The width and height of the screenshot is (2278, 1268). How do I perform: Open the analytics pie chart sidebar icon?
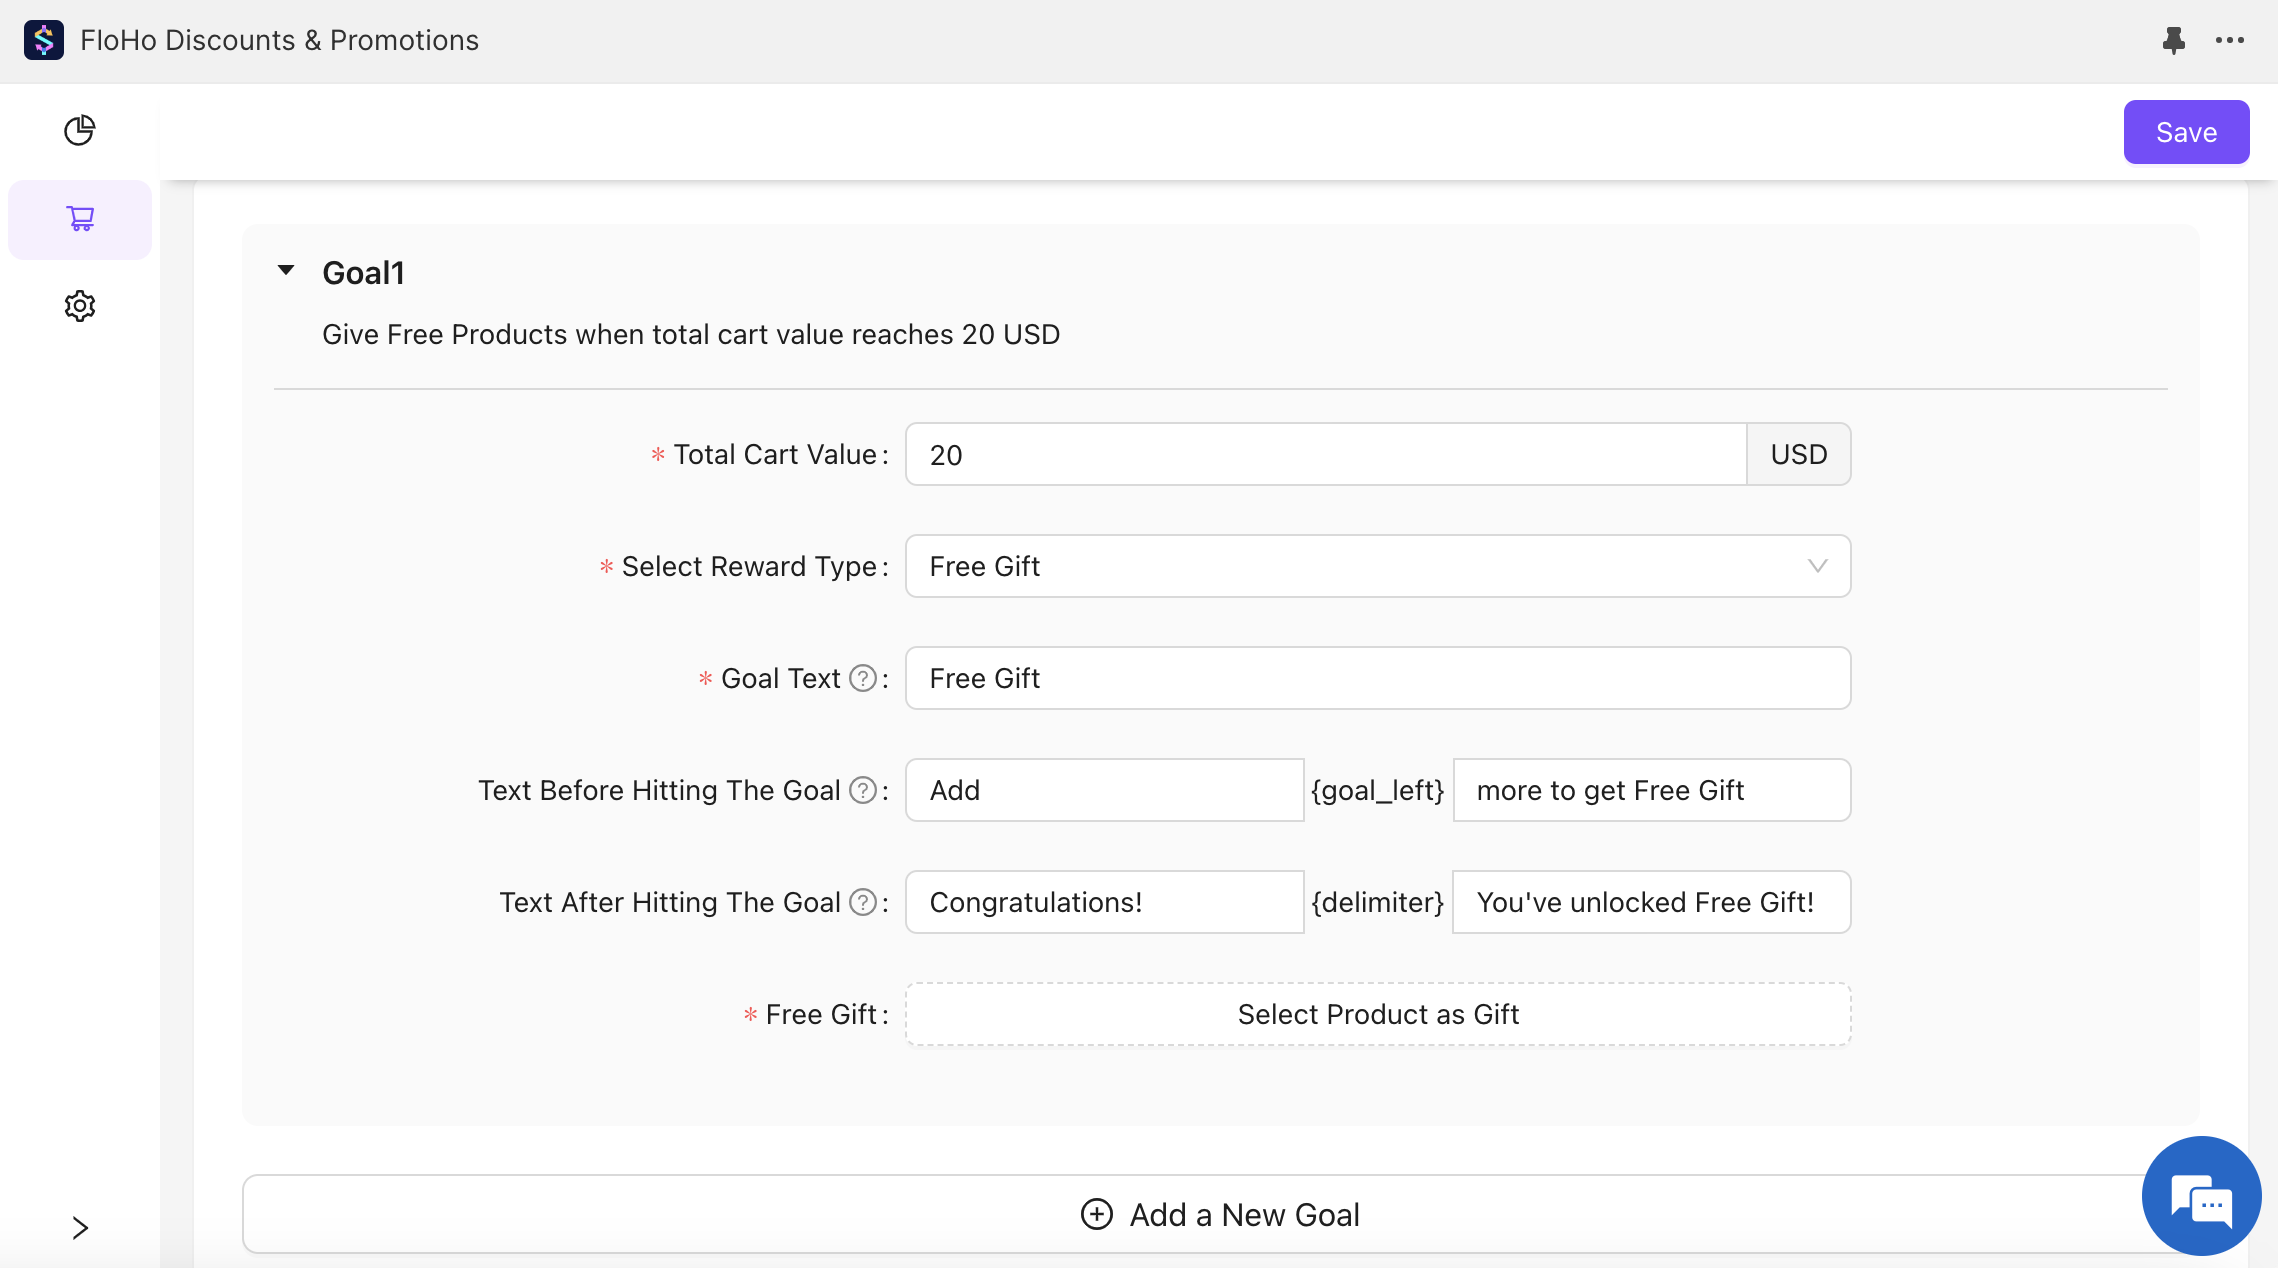pyautogui.click(x=79, y=130)
